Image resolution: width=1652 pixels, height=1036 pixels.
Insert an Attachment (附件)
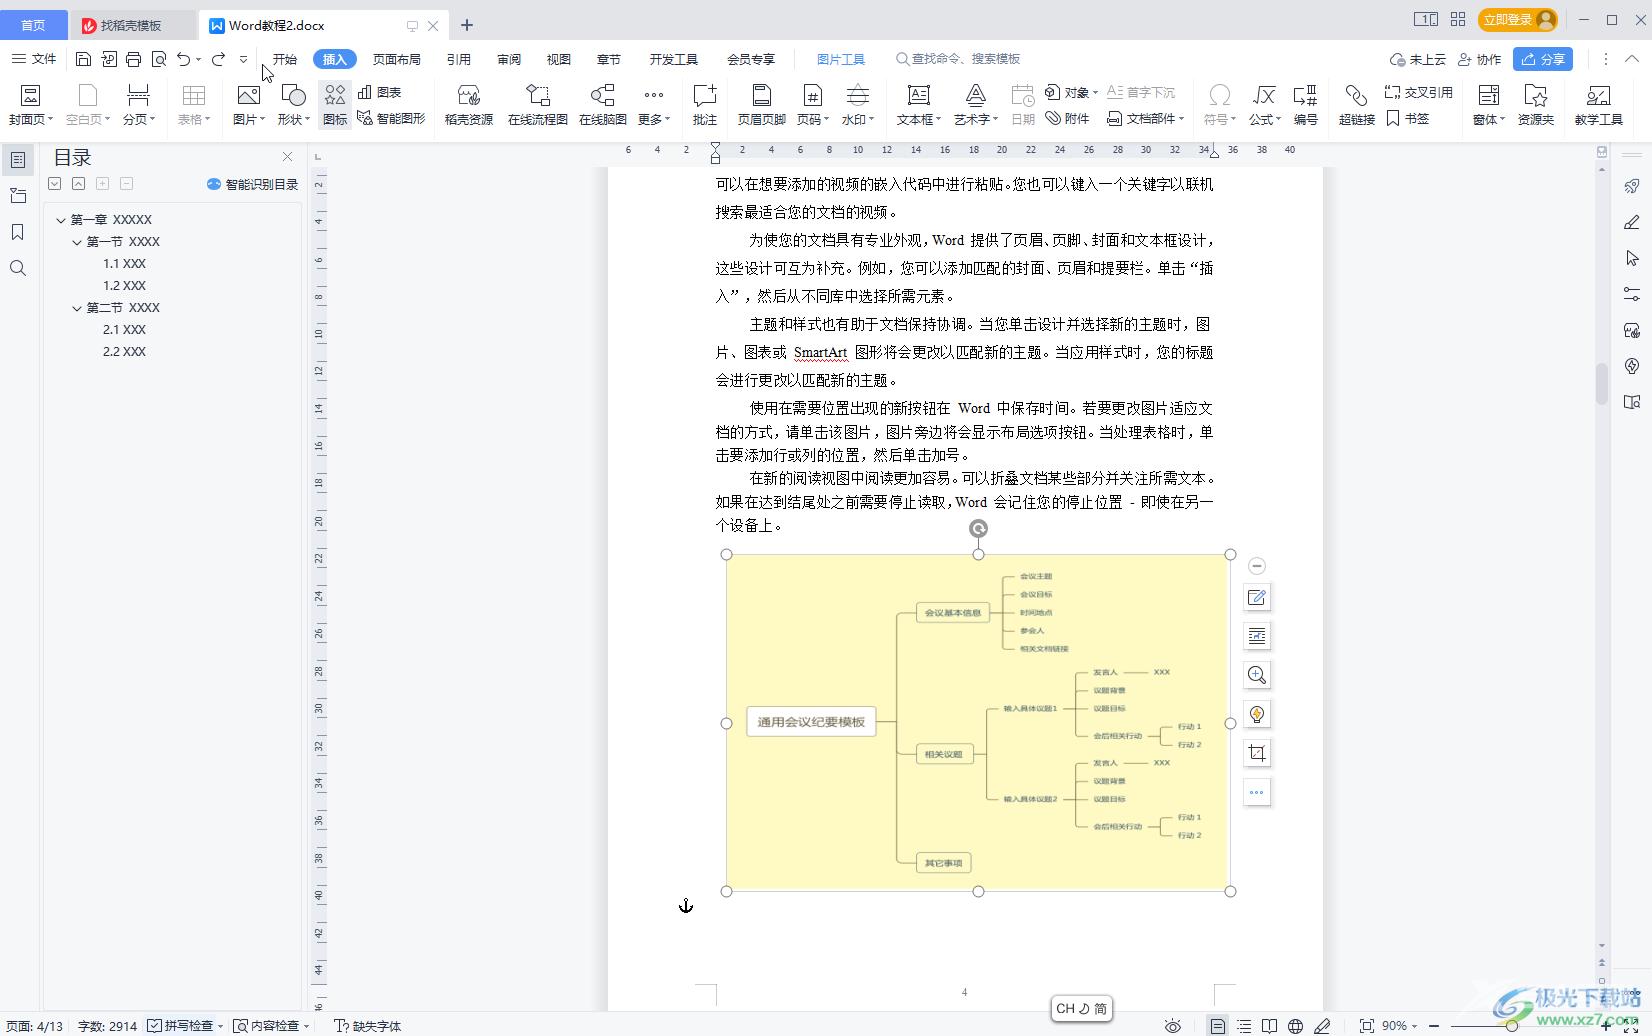[x=1067, y=118]
